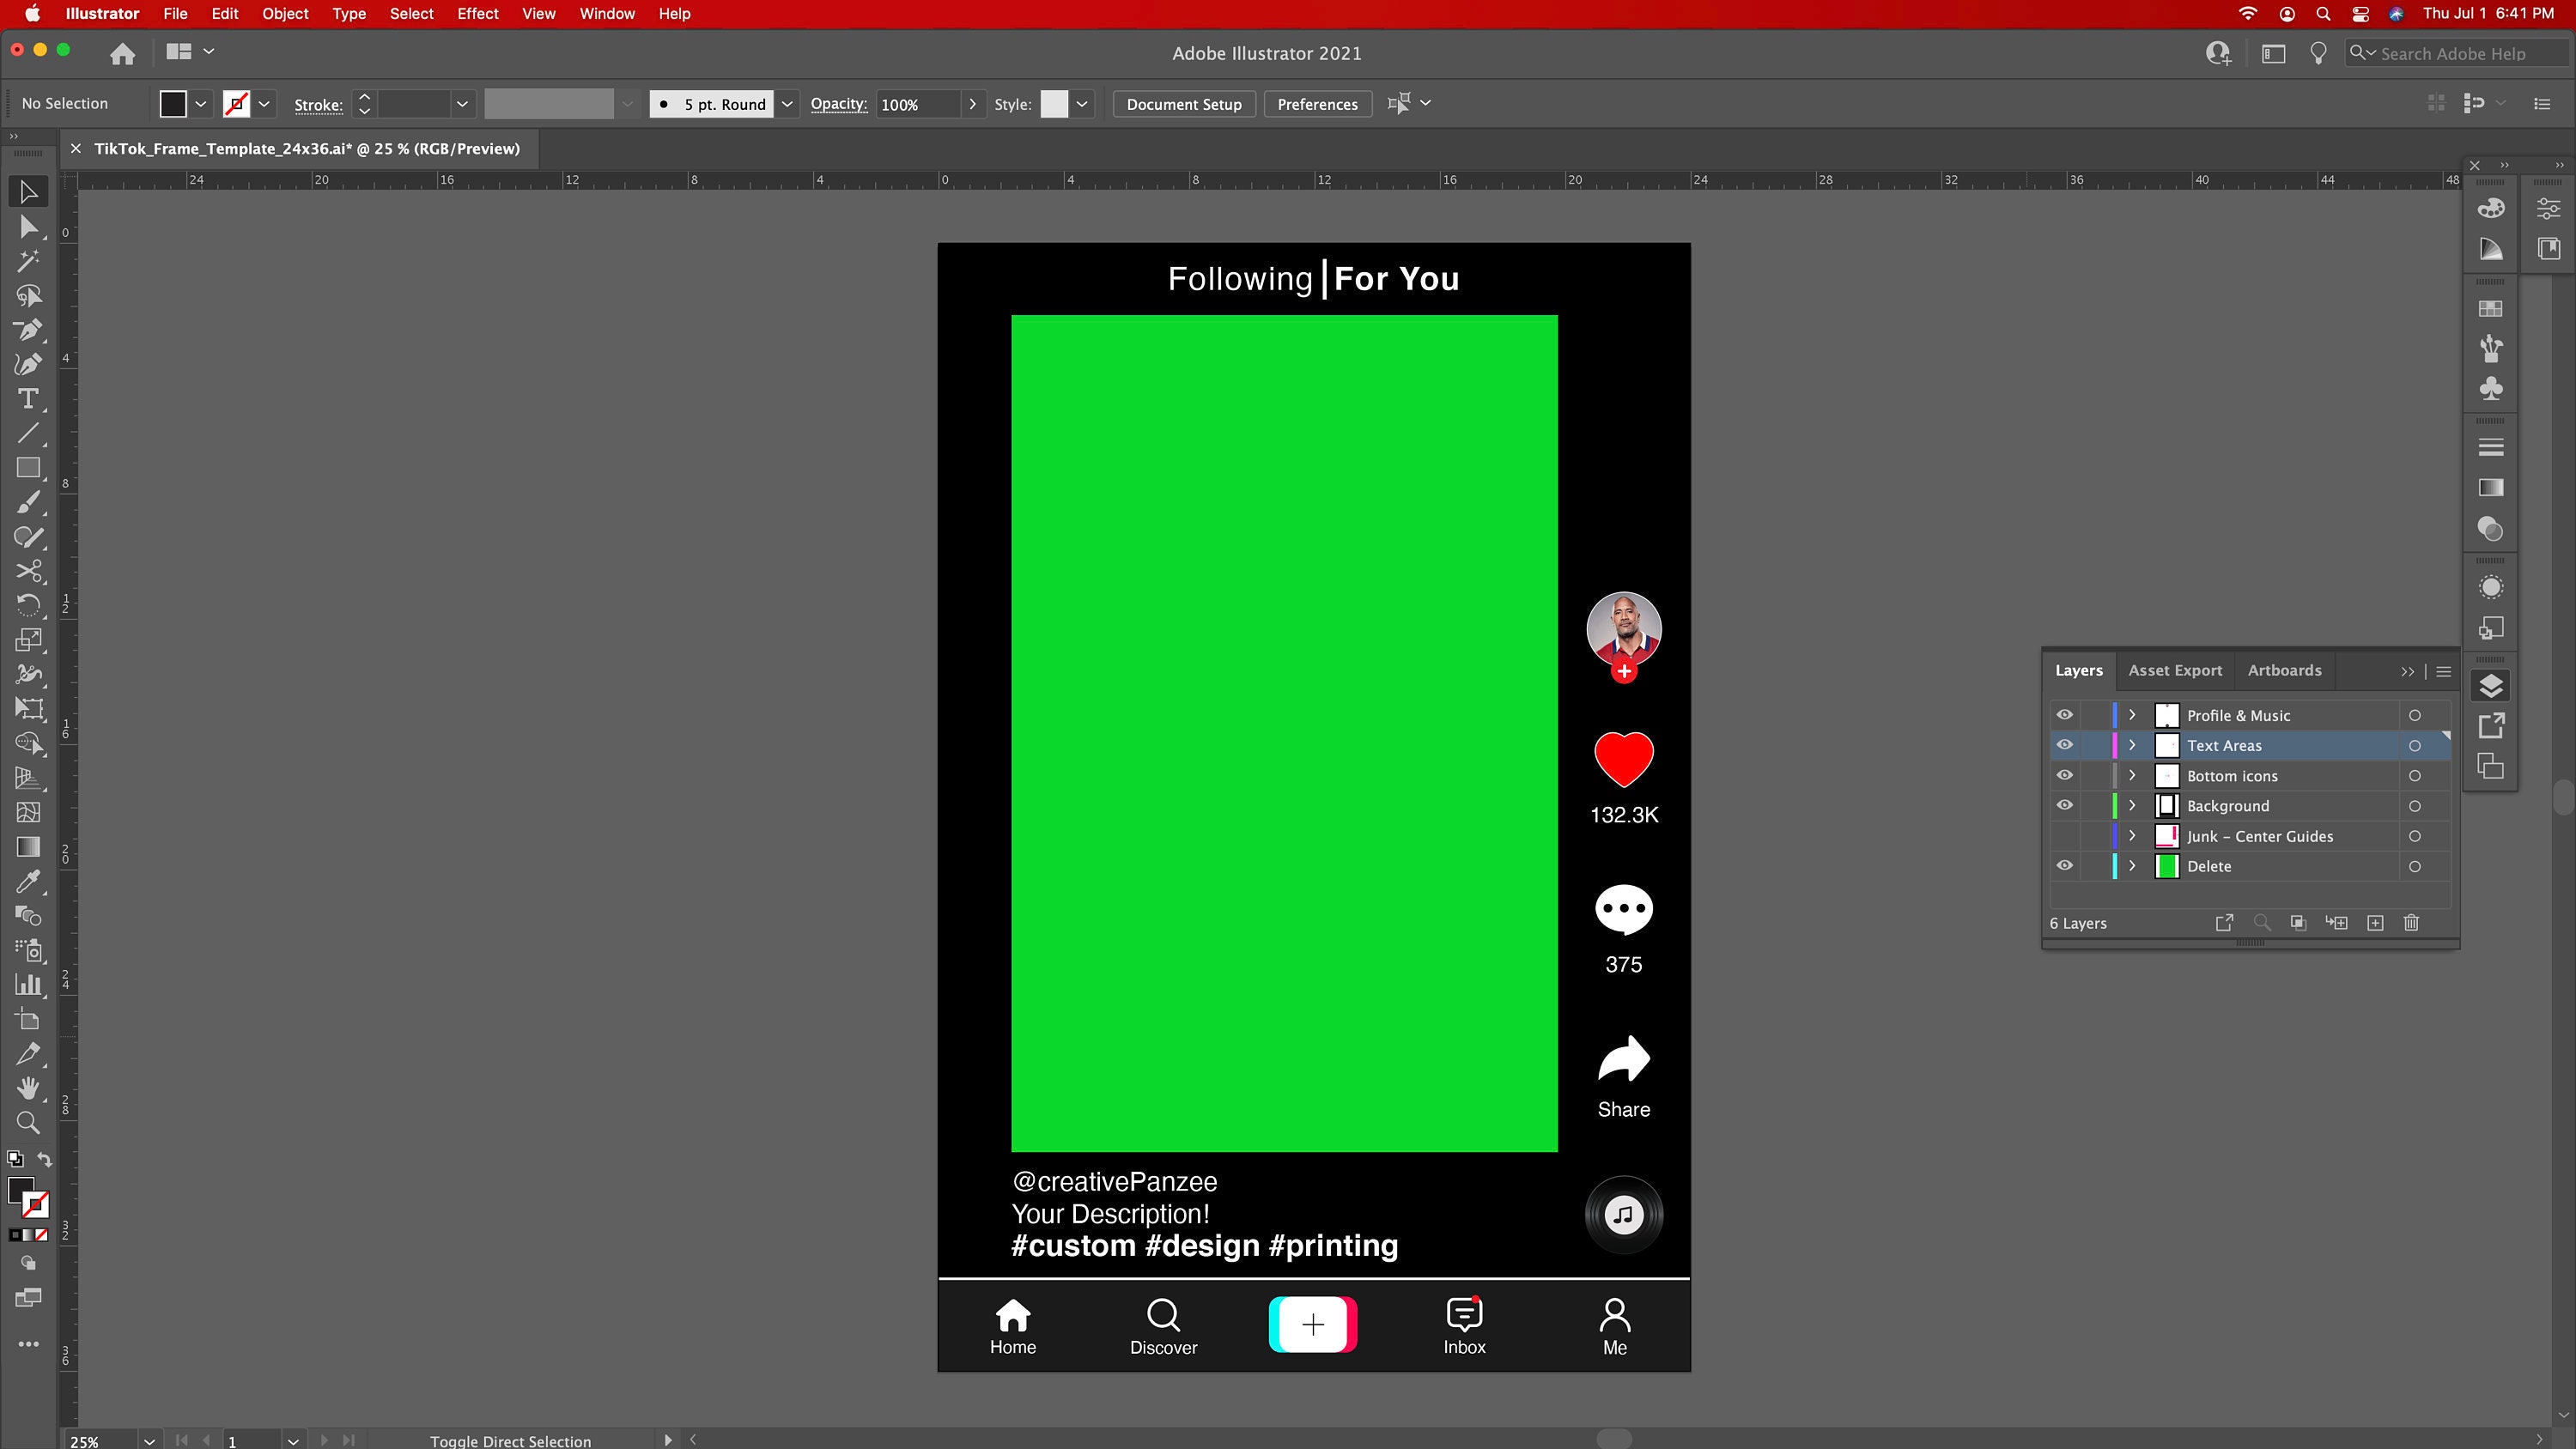Select the Selection tool

coord(28,191)
